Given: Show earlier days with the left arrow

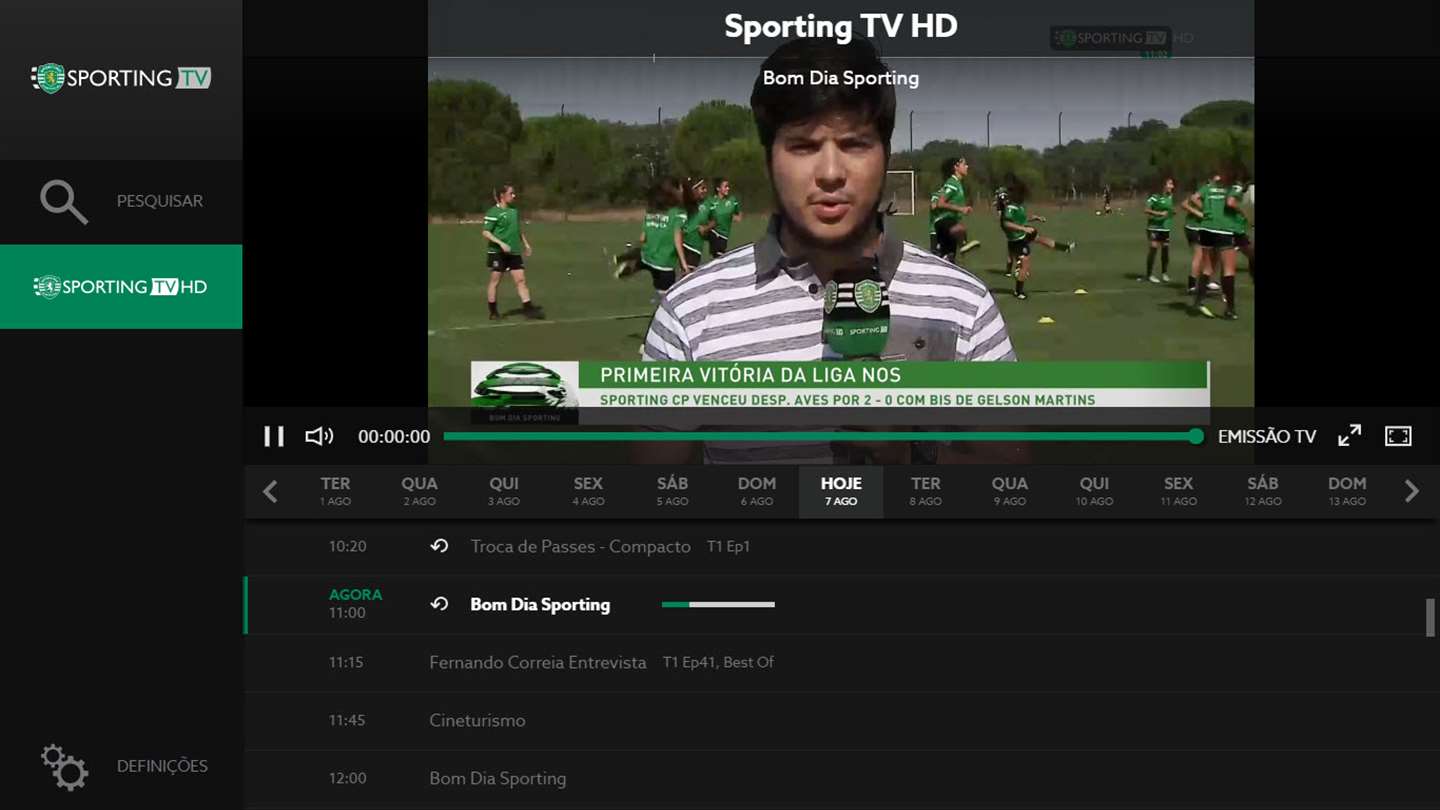Looking at the screenshot, I should point(270,491).
